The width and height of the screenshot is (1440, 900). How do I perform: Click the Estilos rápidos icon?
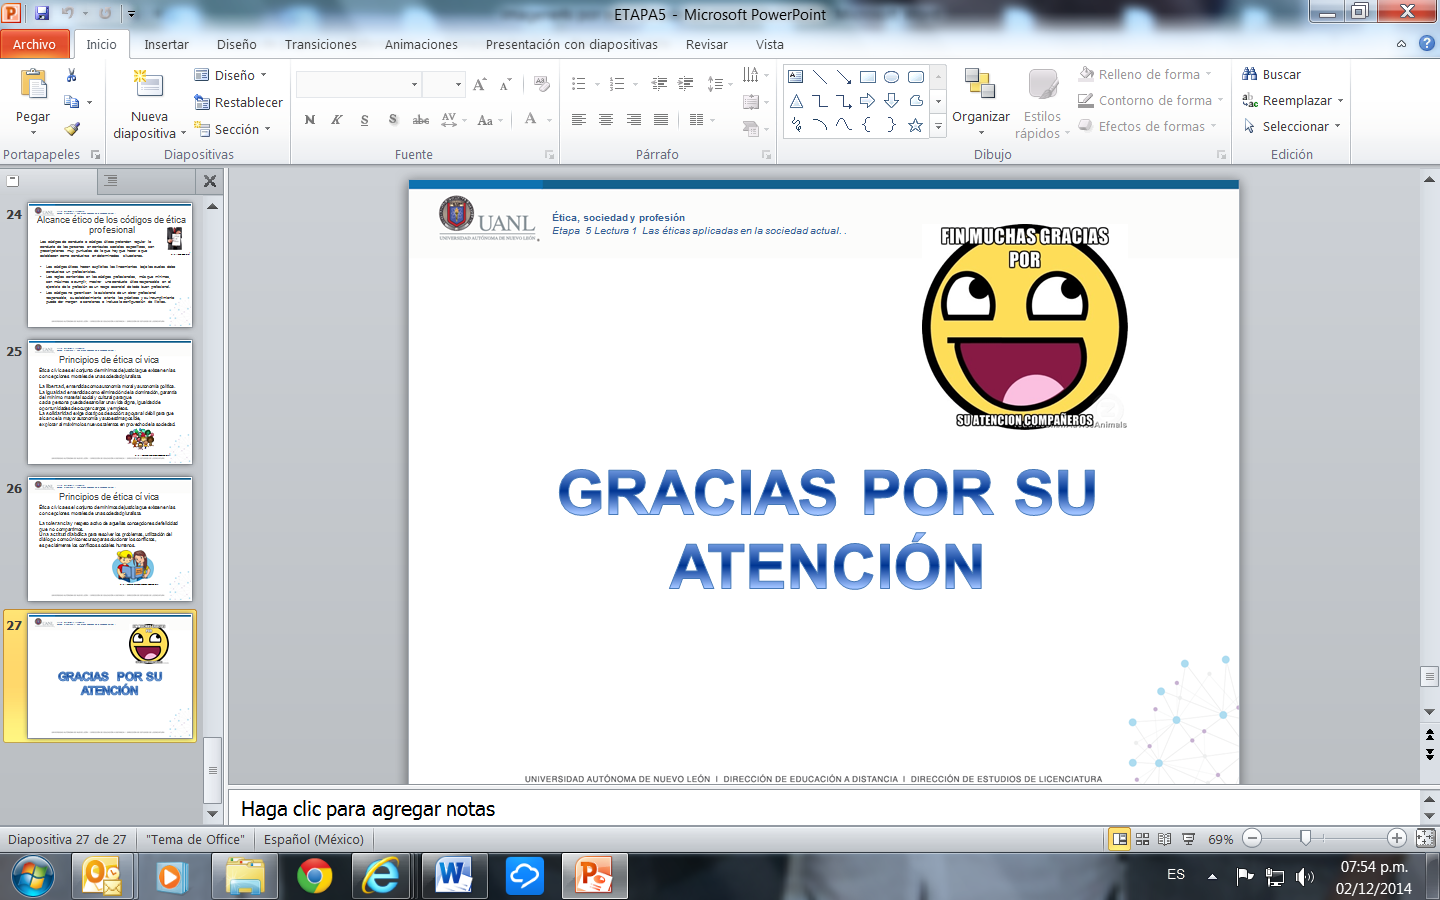tap(1042, 85)
